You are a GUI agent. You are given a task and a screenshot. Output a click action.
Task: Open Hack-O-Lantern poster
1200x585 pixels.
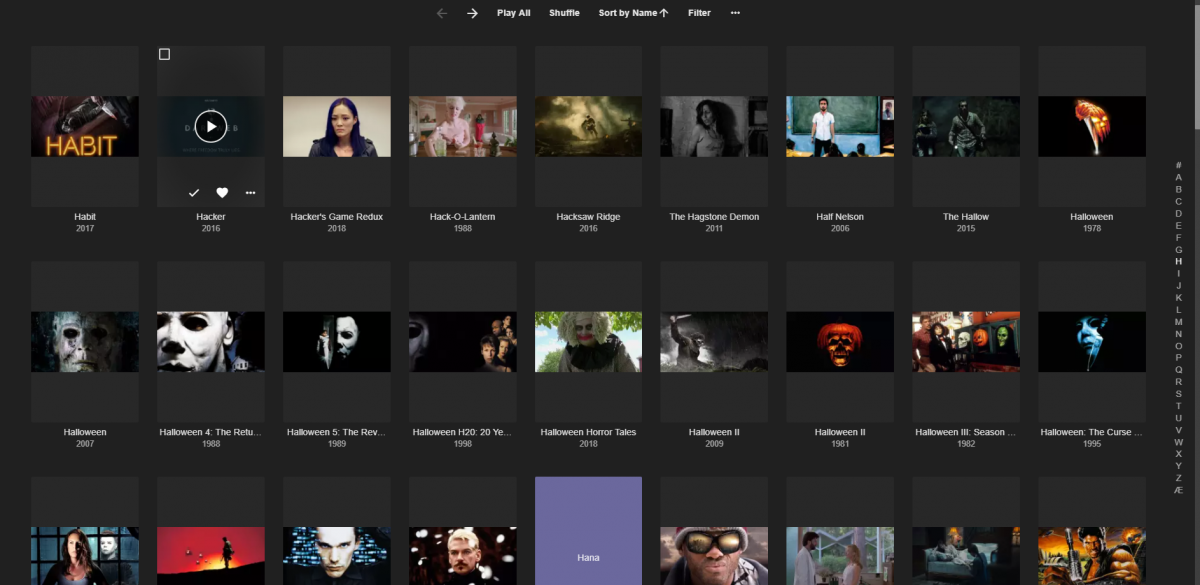(x=463, y=126)
